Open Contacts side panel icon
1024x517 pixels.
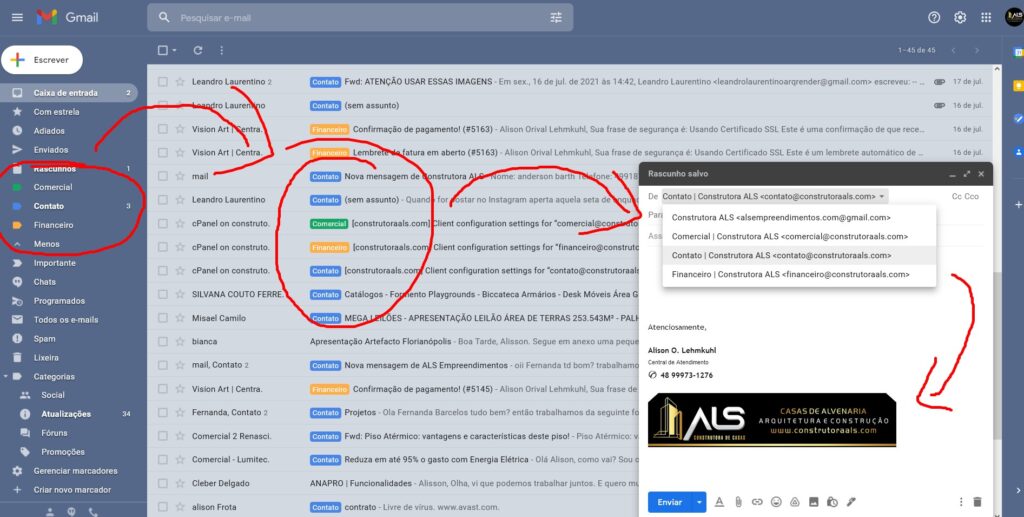1017,152
